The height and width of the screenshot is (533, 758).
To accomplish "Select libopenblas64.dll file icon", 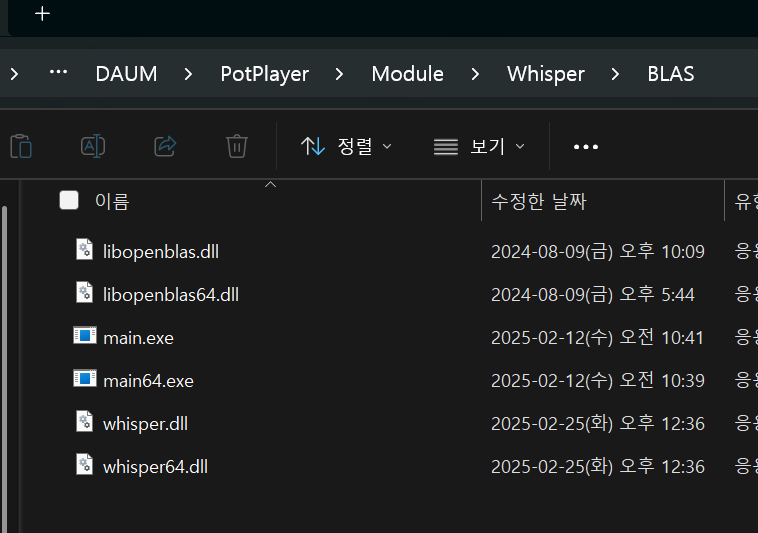I will tap(85, 293).
